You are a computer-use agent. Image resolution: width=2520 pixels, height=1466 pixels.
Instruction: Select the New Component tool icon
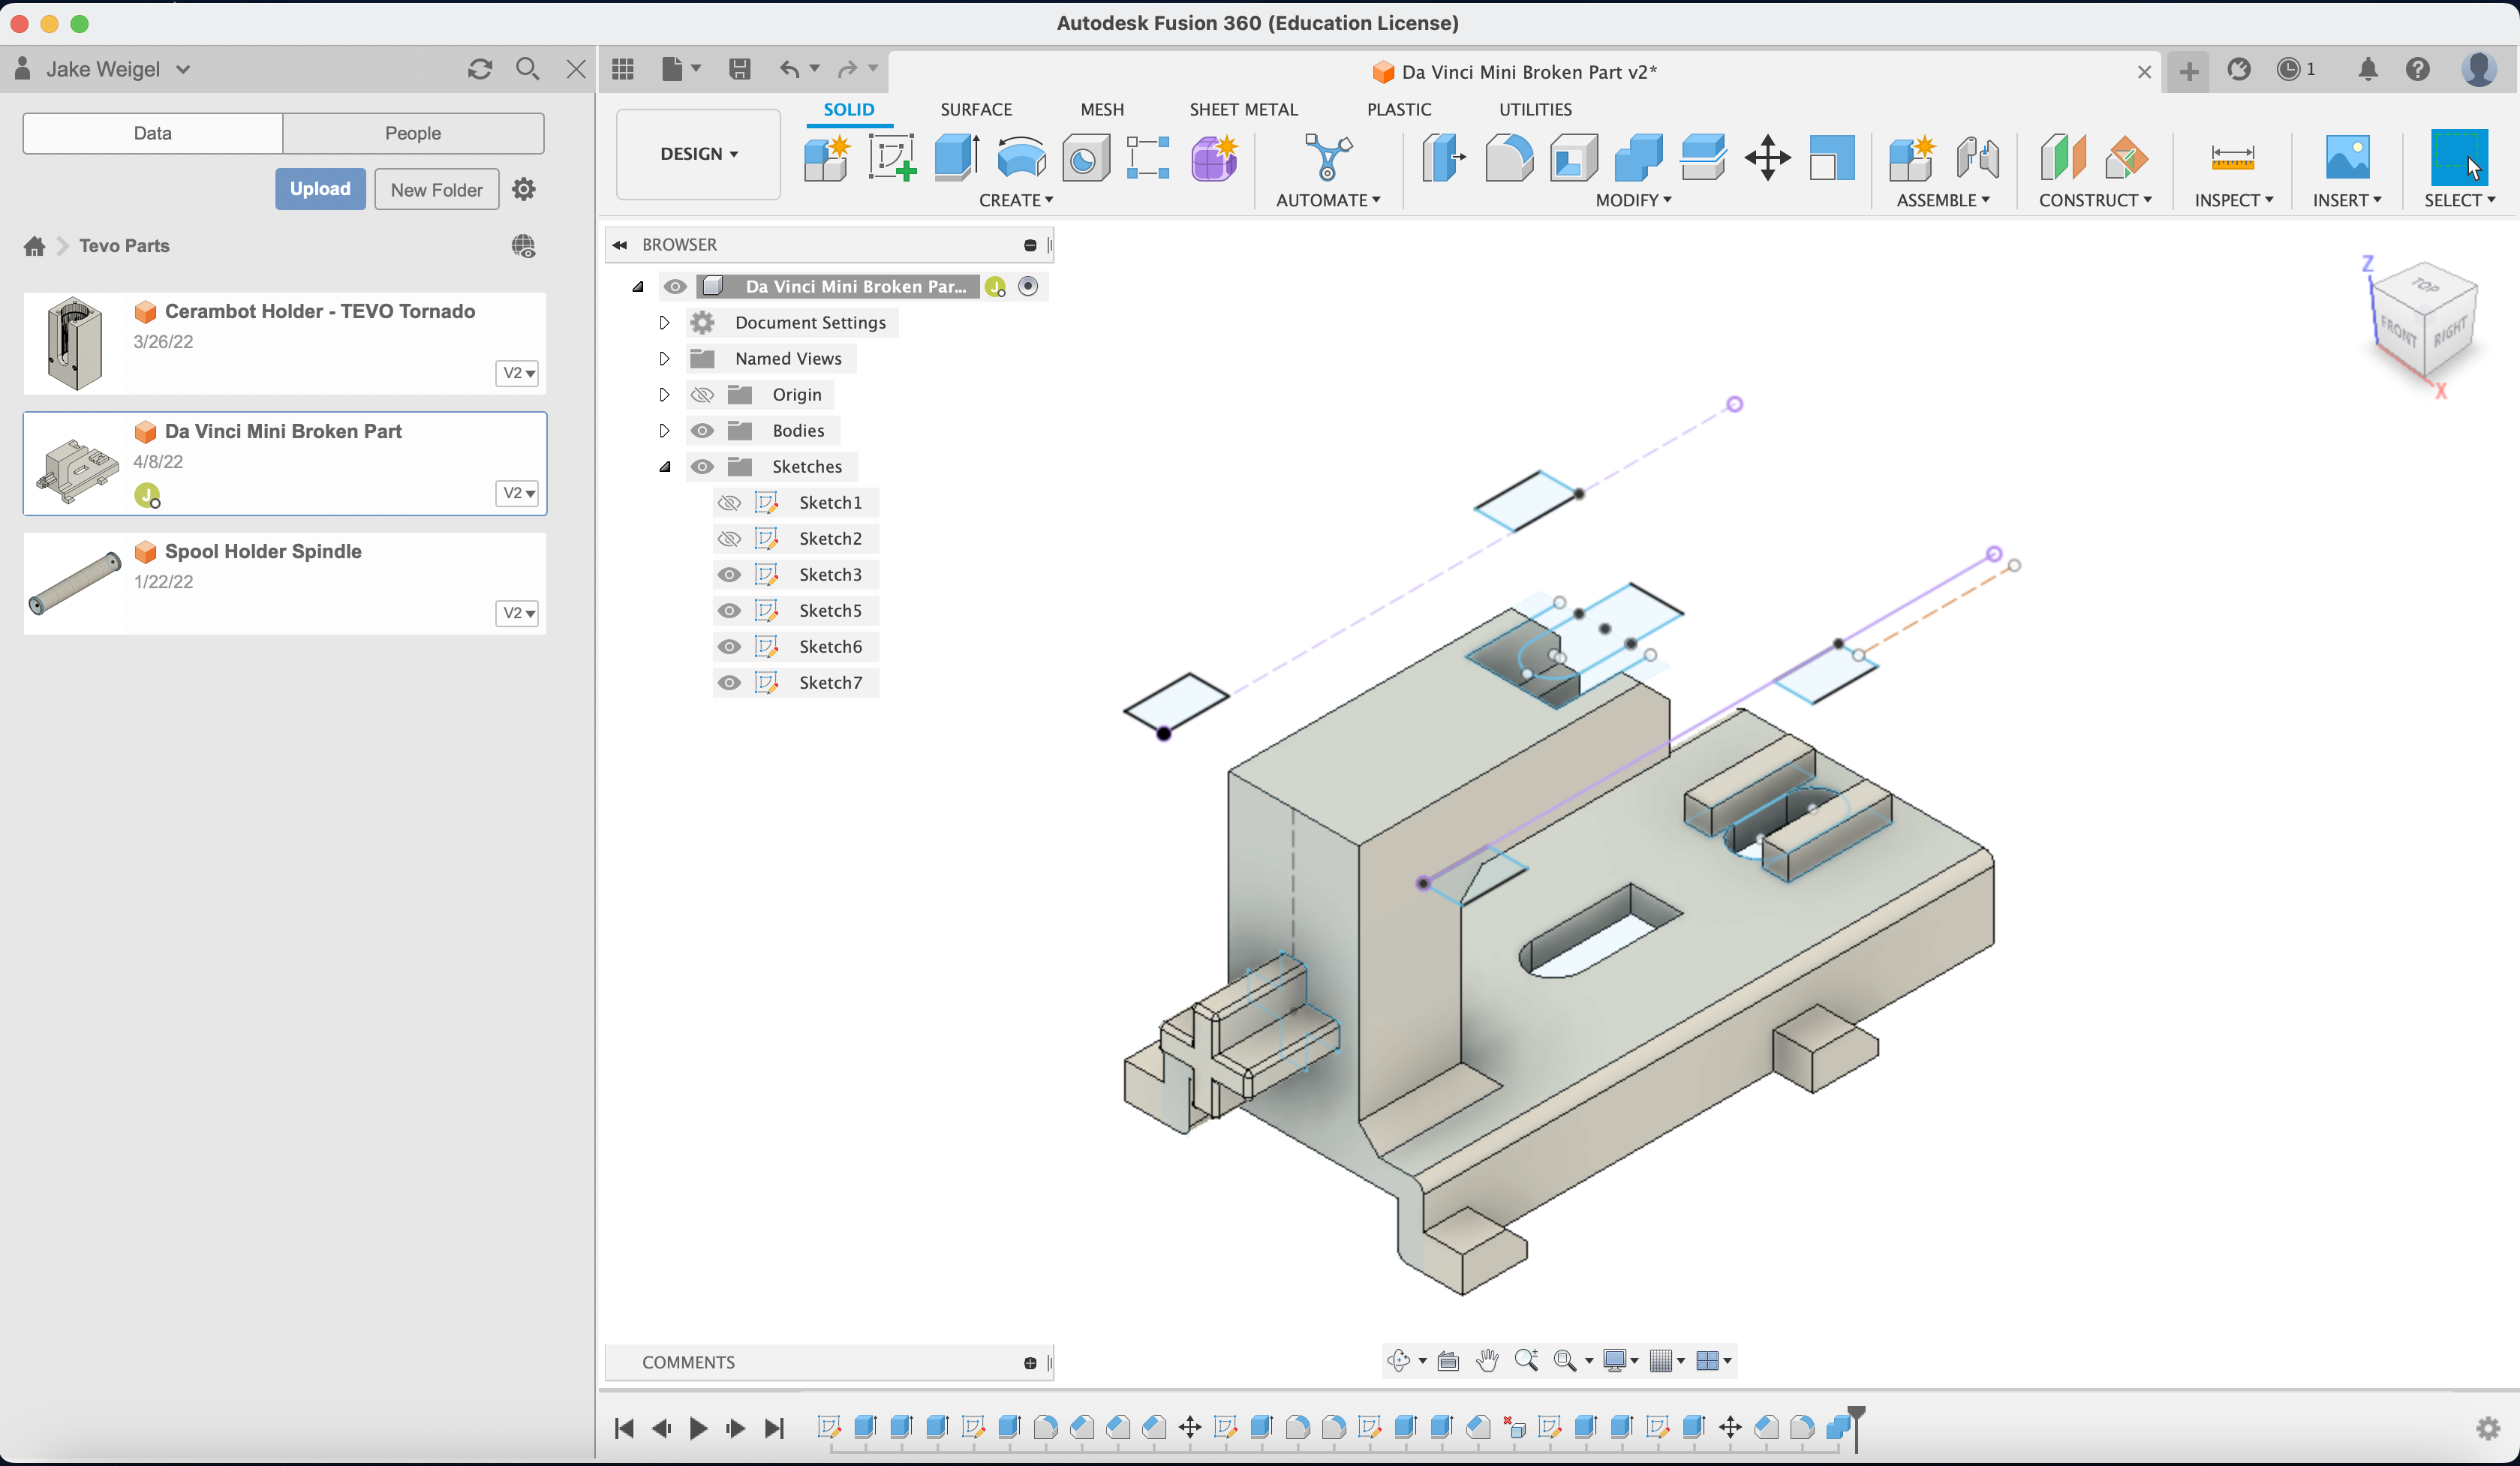(827, 158)
